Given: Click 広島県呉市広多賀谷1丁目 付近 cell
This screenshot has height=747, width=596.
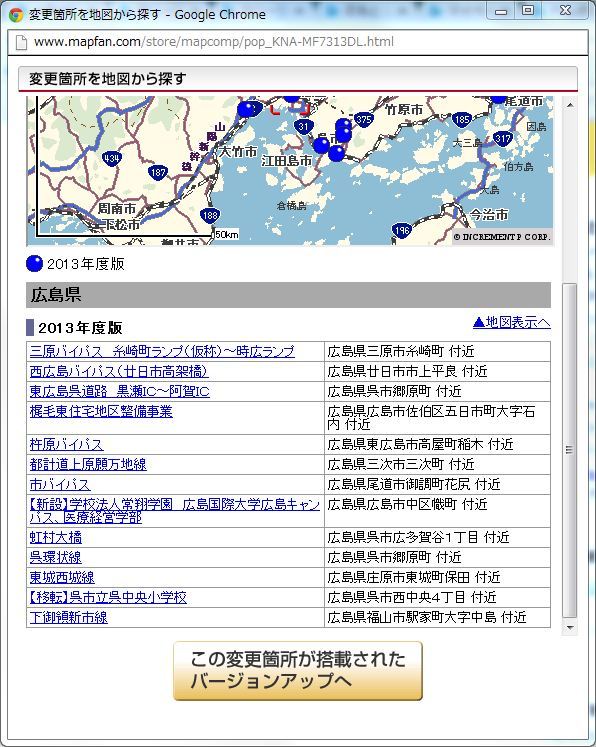Looking at the screenshot, I should [437, 537].
